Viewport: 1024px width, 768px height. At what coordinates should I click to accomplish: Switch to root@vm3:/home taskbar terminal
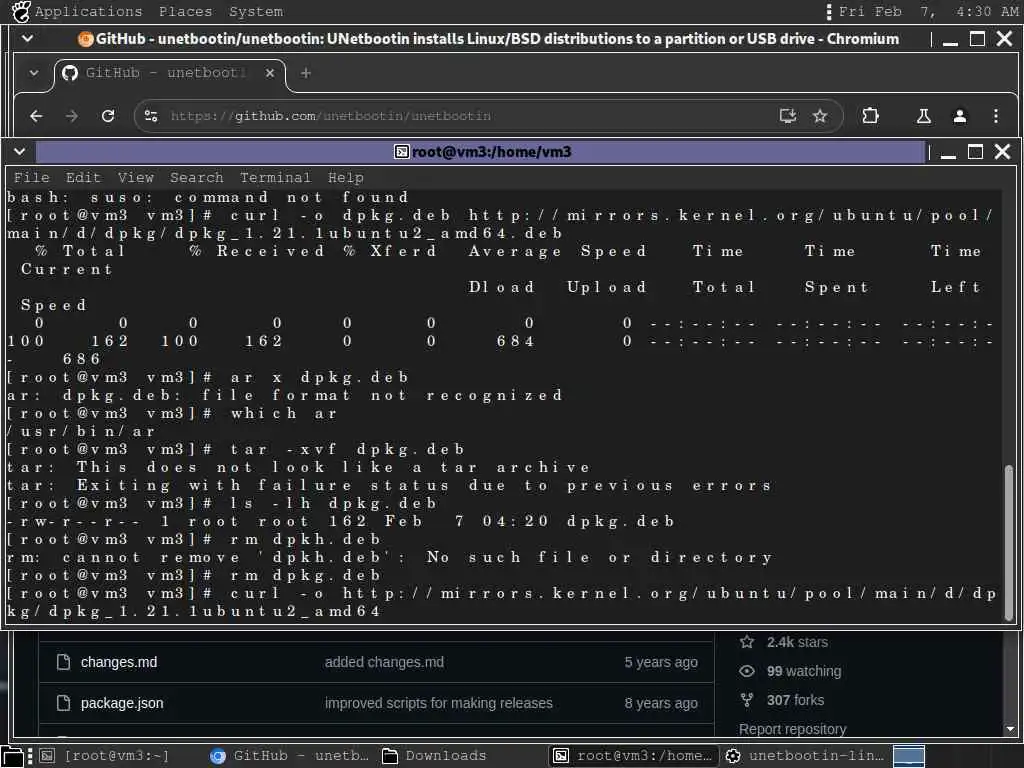(x=633, y=756)
